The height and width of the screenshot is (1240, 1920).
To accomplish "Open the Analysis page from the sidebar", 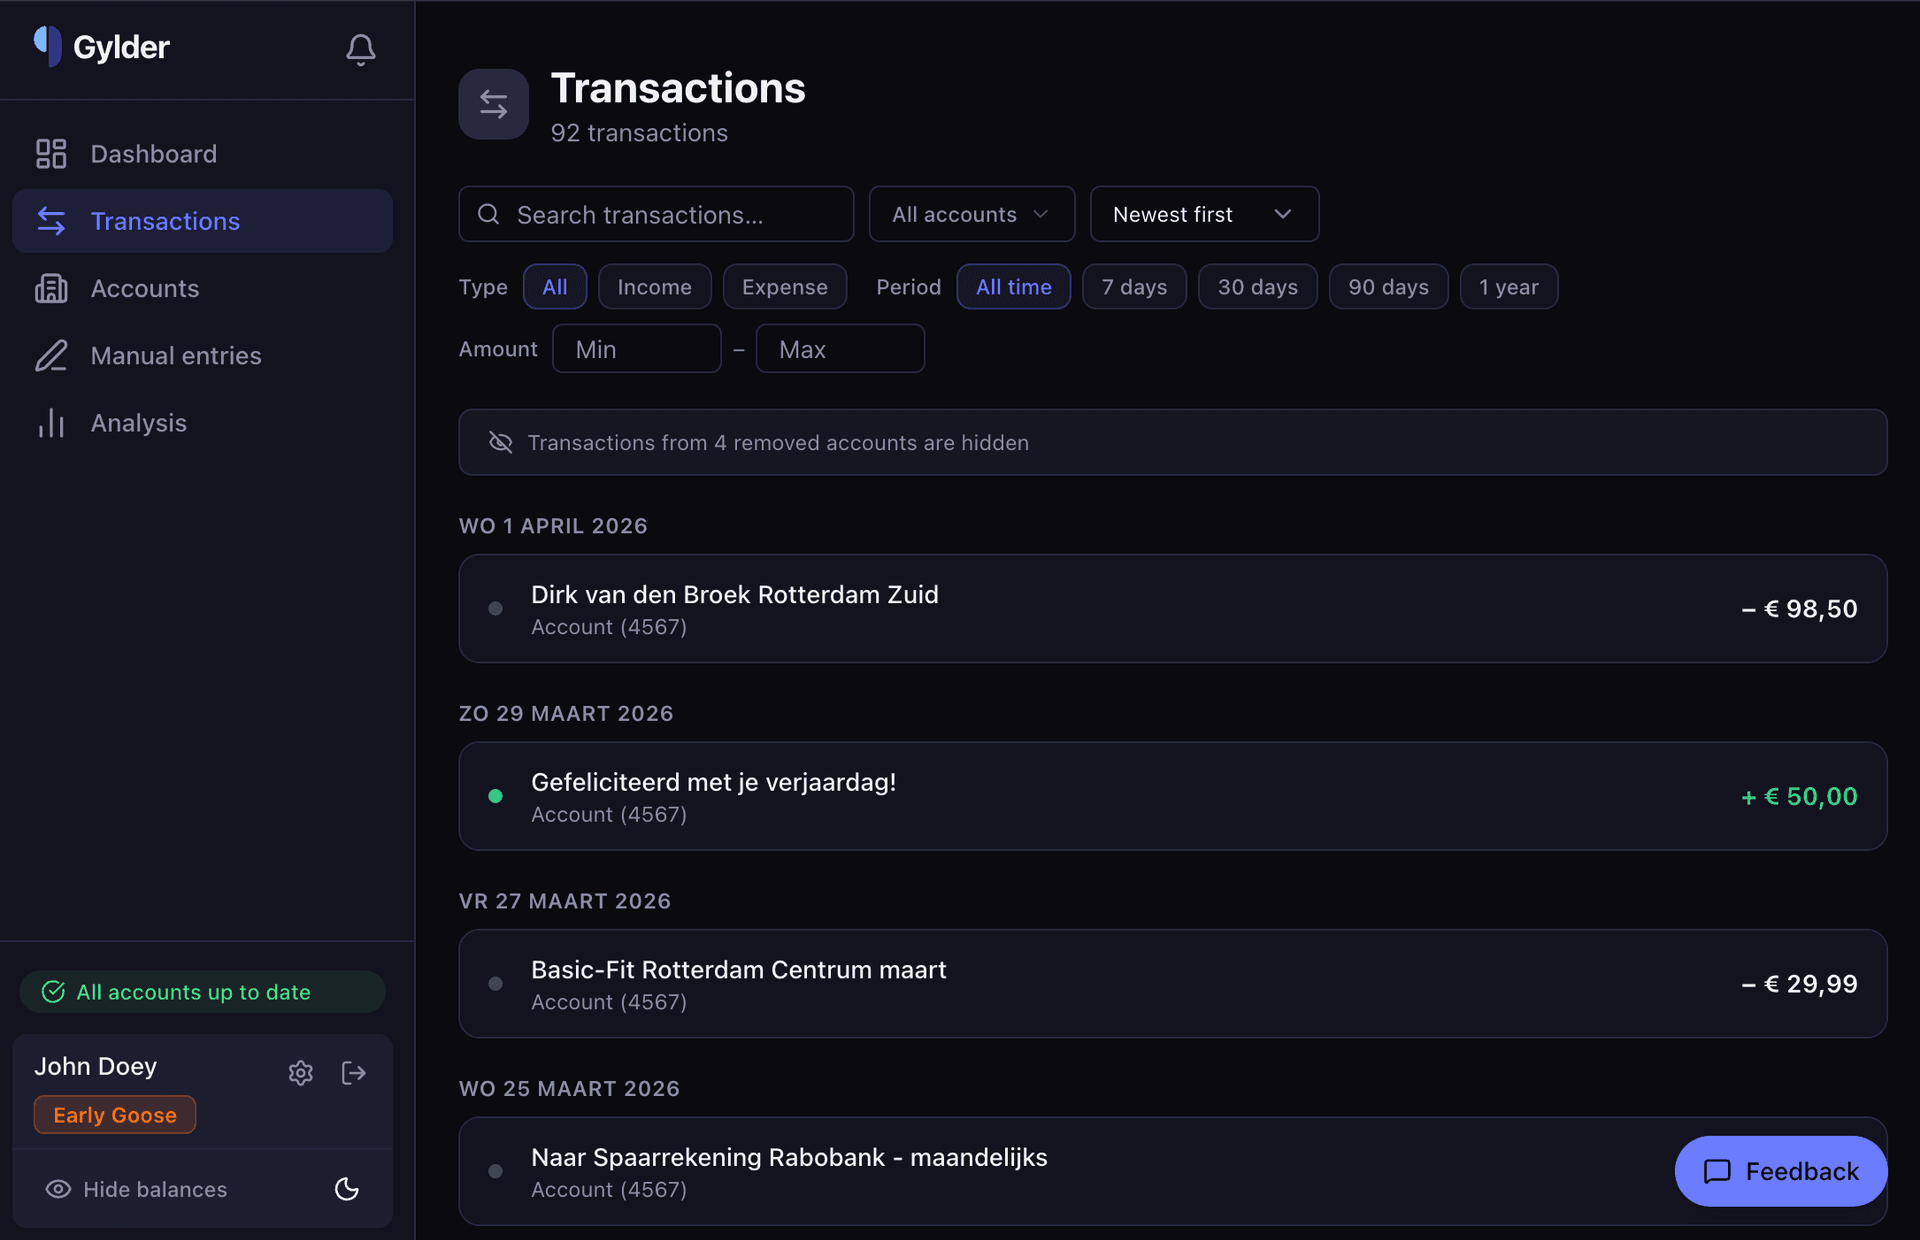I will point(138,422).
